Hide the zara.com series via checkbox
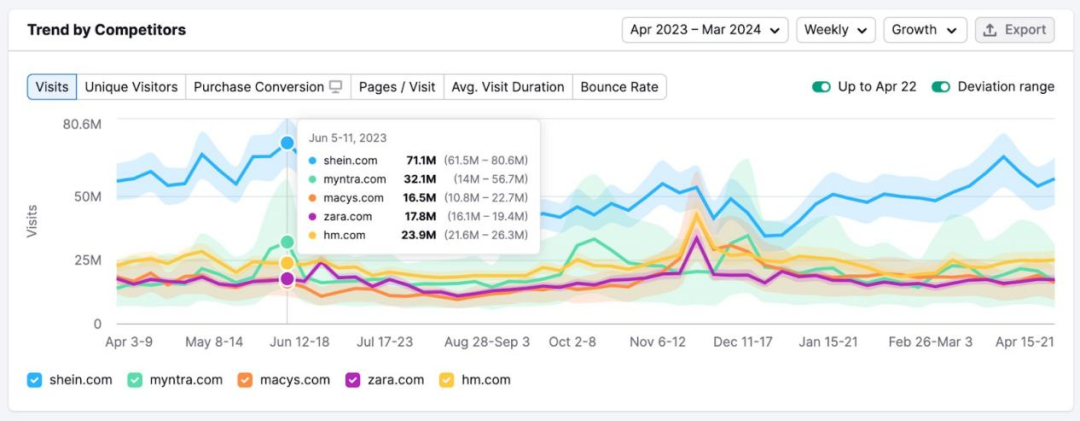This screenshot has width=1080, height=421. (352, 380)
